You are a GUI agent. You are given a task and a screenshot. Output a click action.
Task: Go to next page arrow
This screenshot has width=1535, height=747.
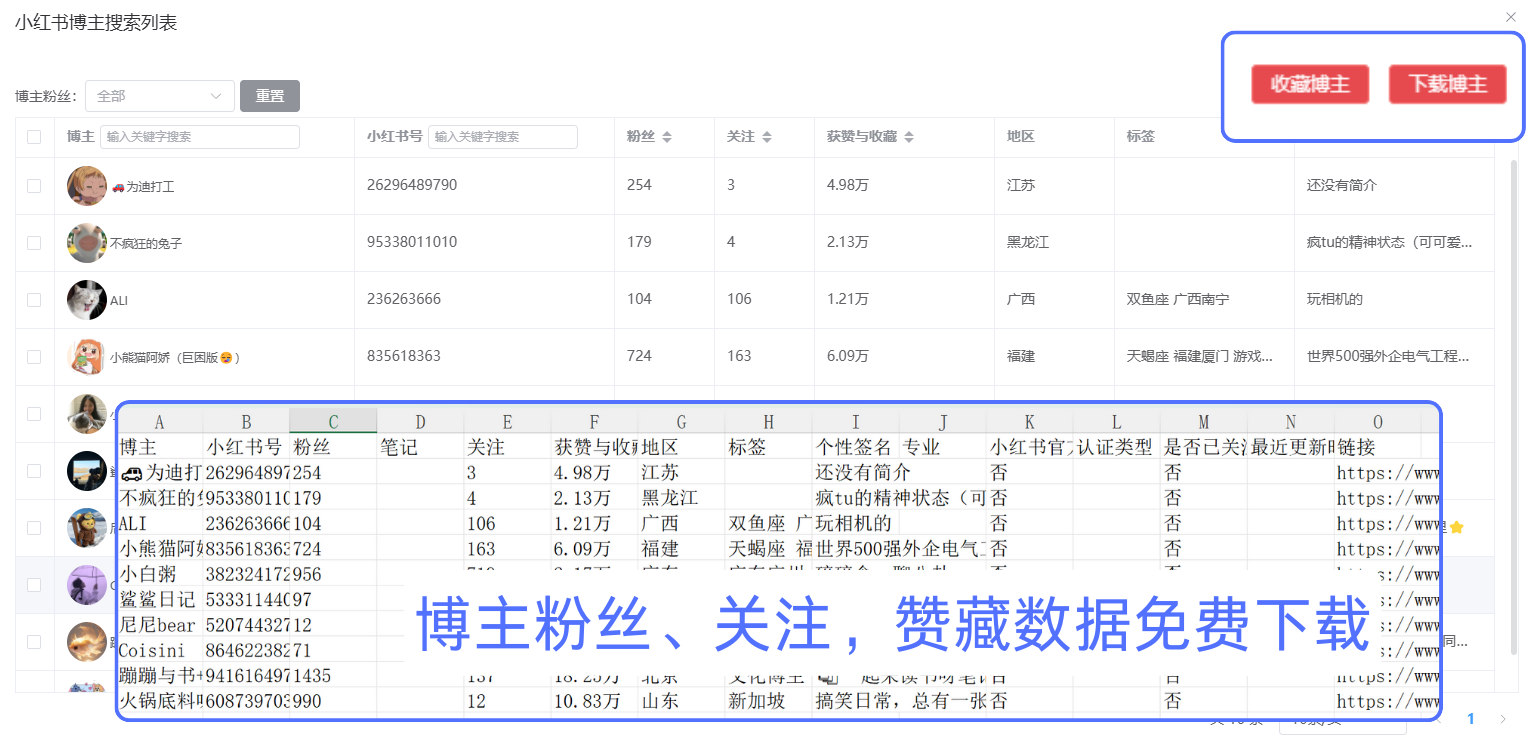[x=1502, y=719]
